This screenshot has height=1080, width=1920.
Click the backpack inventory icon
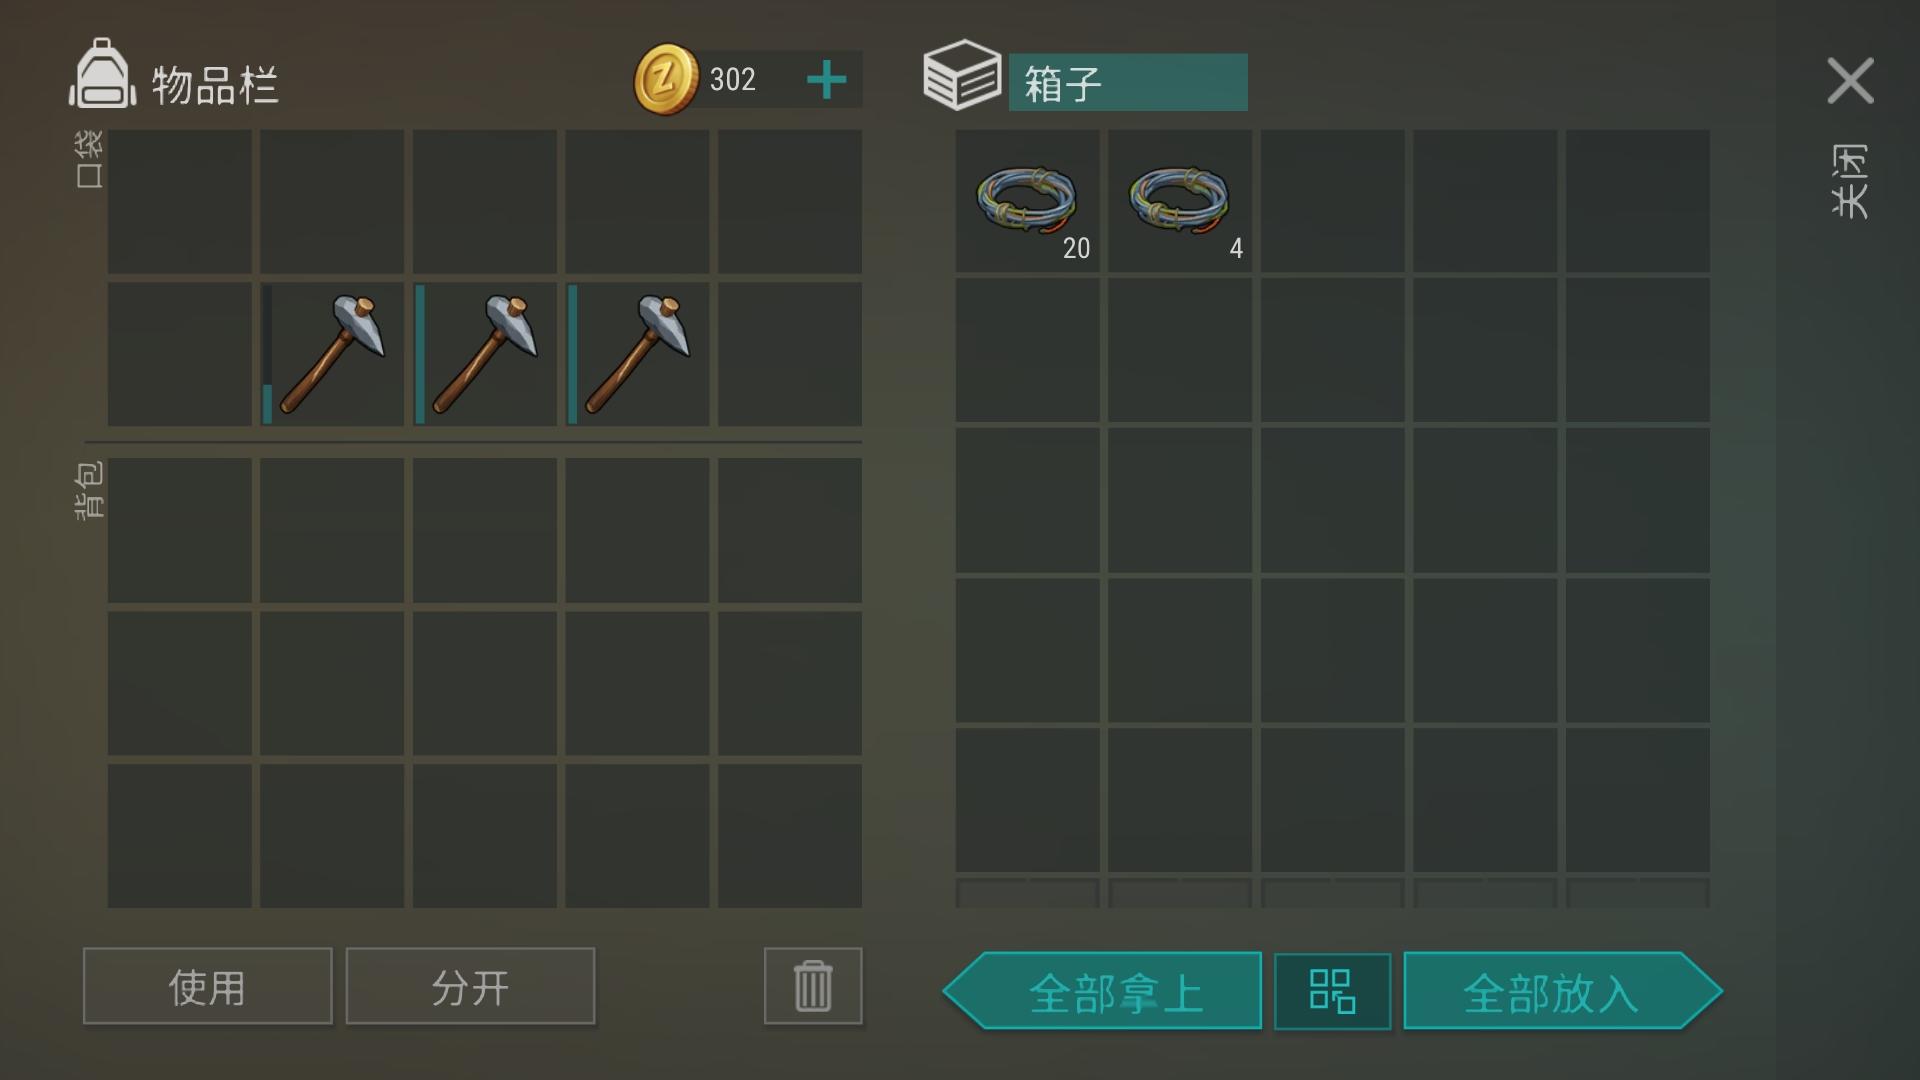click(102, 73)
